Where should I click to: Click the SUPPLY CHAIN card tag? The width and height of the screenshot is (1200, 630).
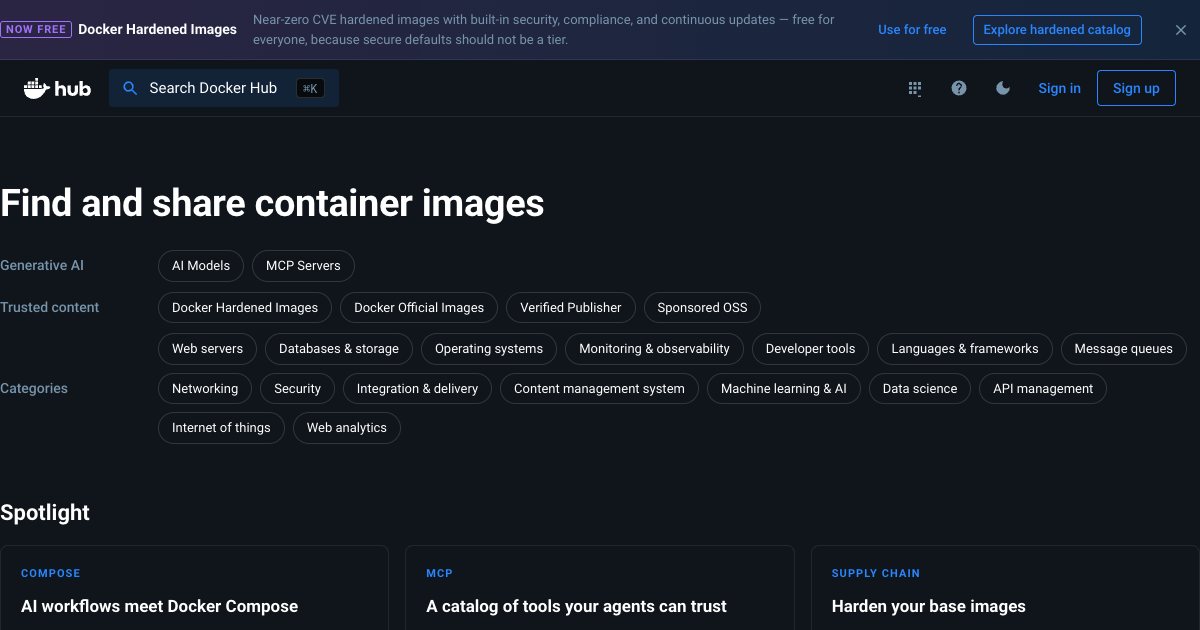876,574
